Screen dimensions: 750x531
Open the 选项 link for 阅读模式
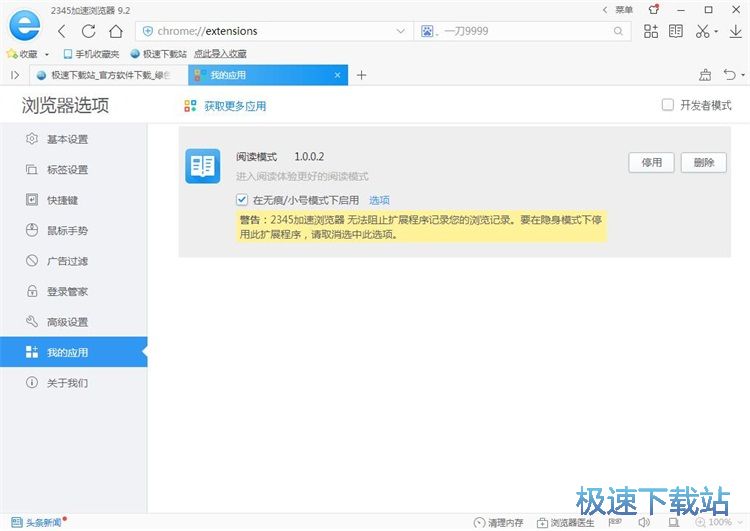click(x=379, y=200)
